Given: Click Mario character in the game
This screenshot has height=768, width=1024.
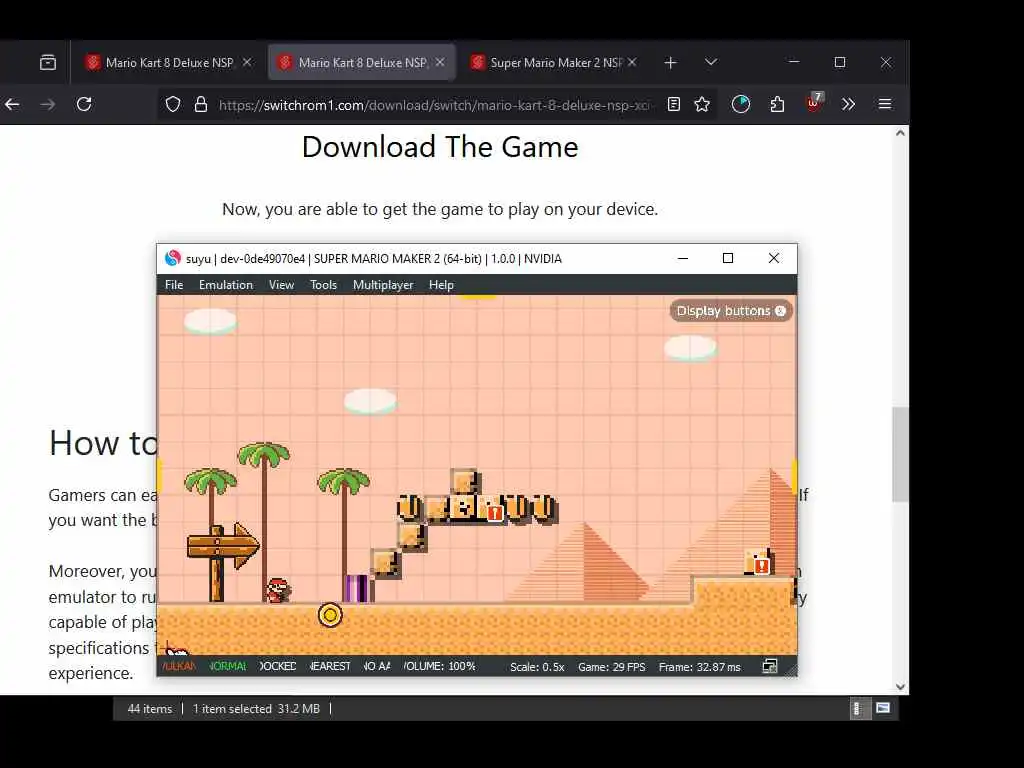Looking at the screenshot, I should tap(278, 590).
